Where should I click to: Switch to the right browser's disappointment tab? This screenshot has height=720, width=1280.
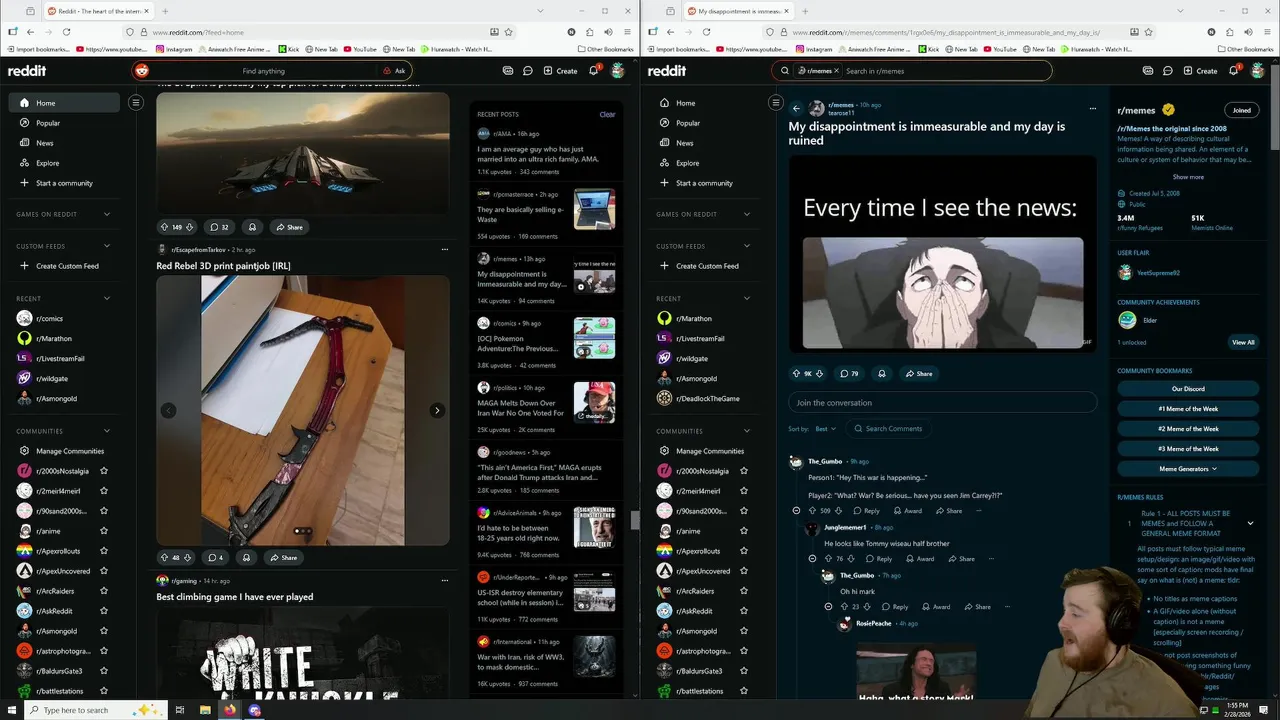737,11
